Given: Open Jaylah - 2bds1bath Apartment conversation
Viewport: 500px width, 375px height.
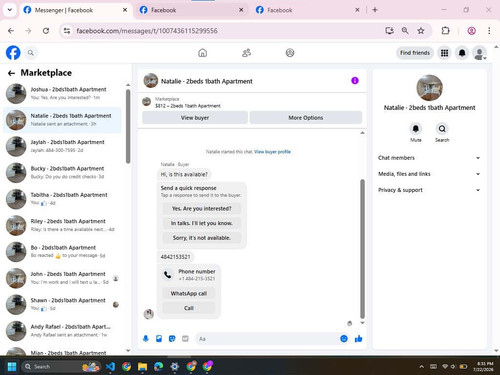Looking at the screenshot, I should coord(63,146).
